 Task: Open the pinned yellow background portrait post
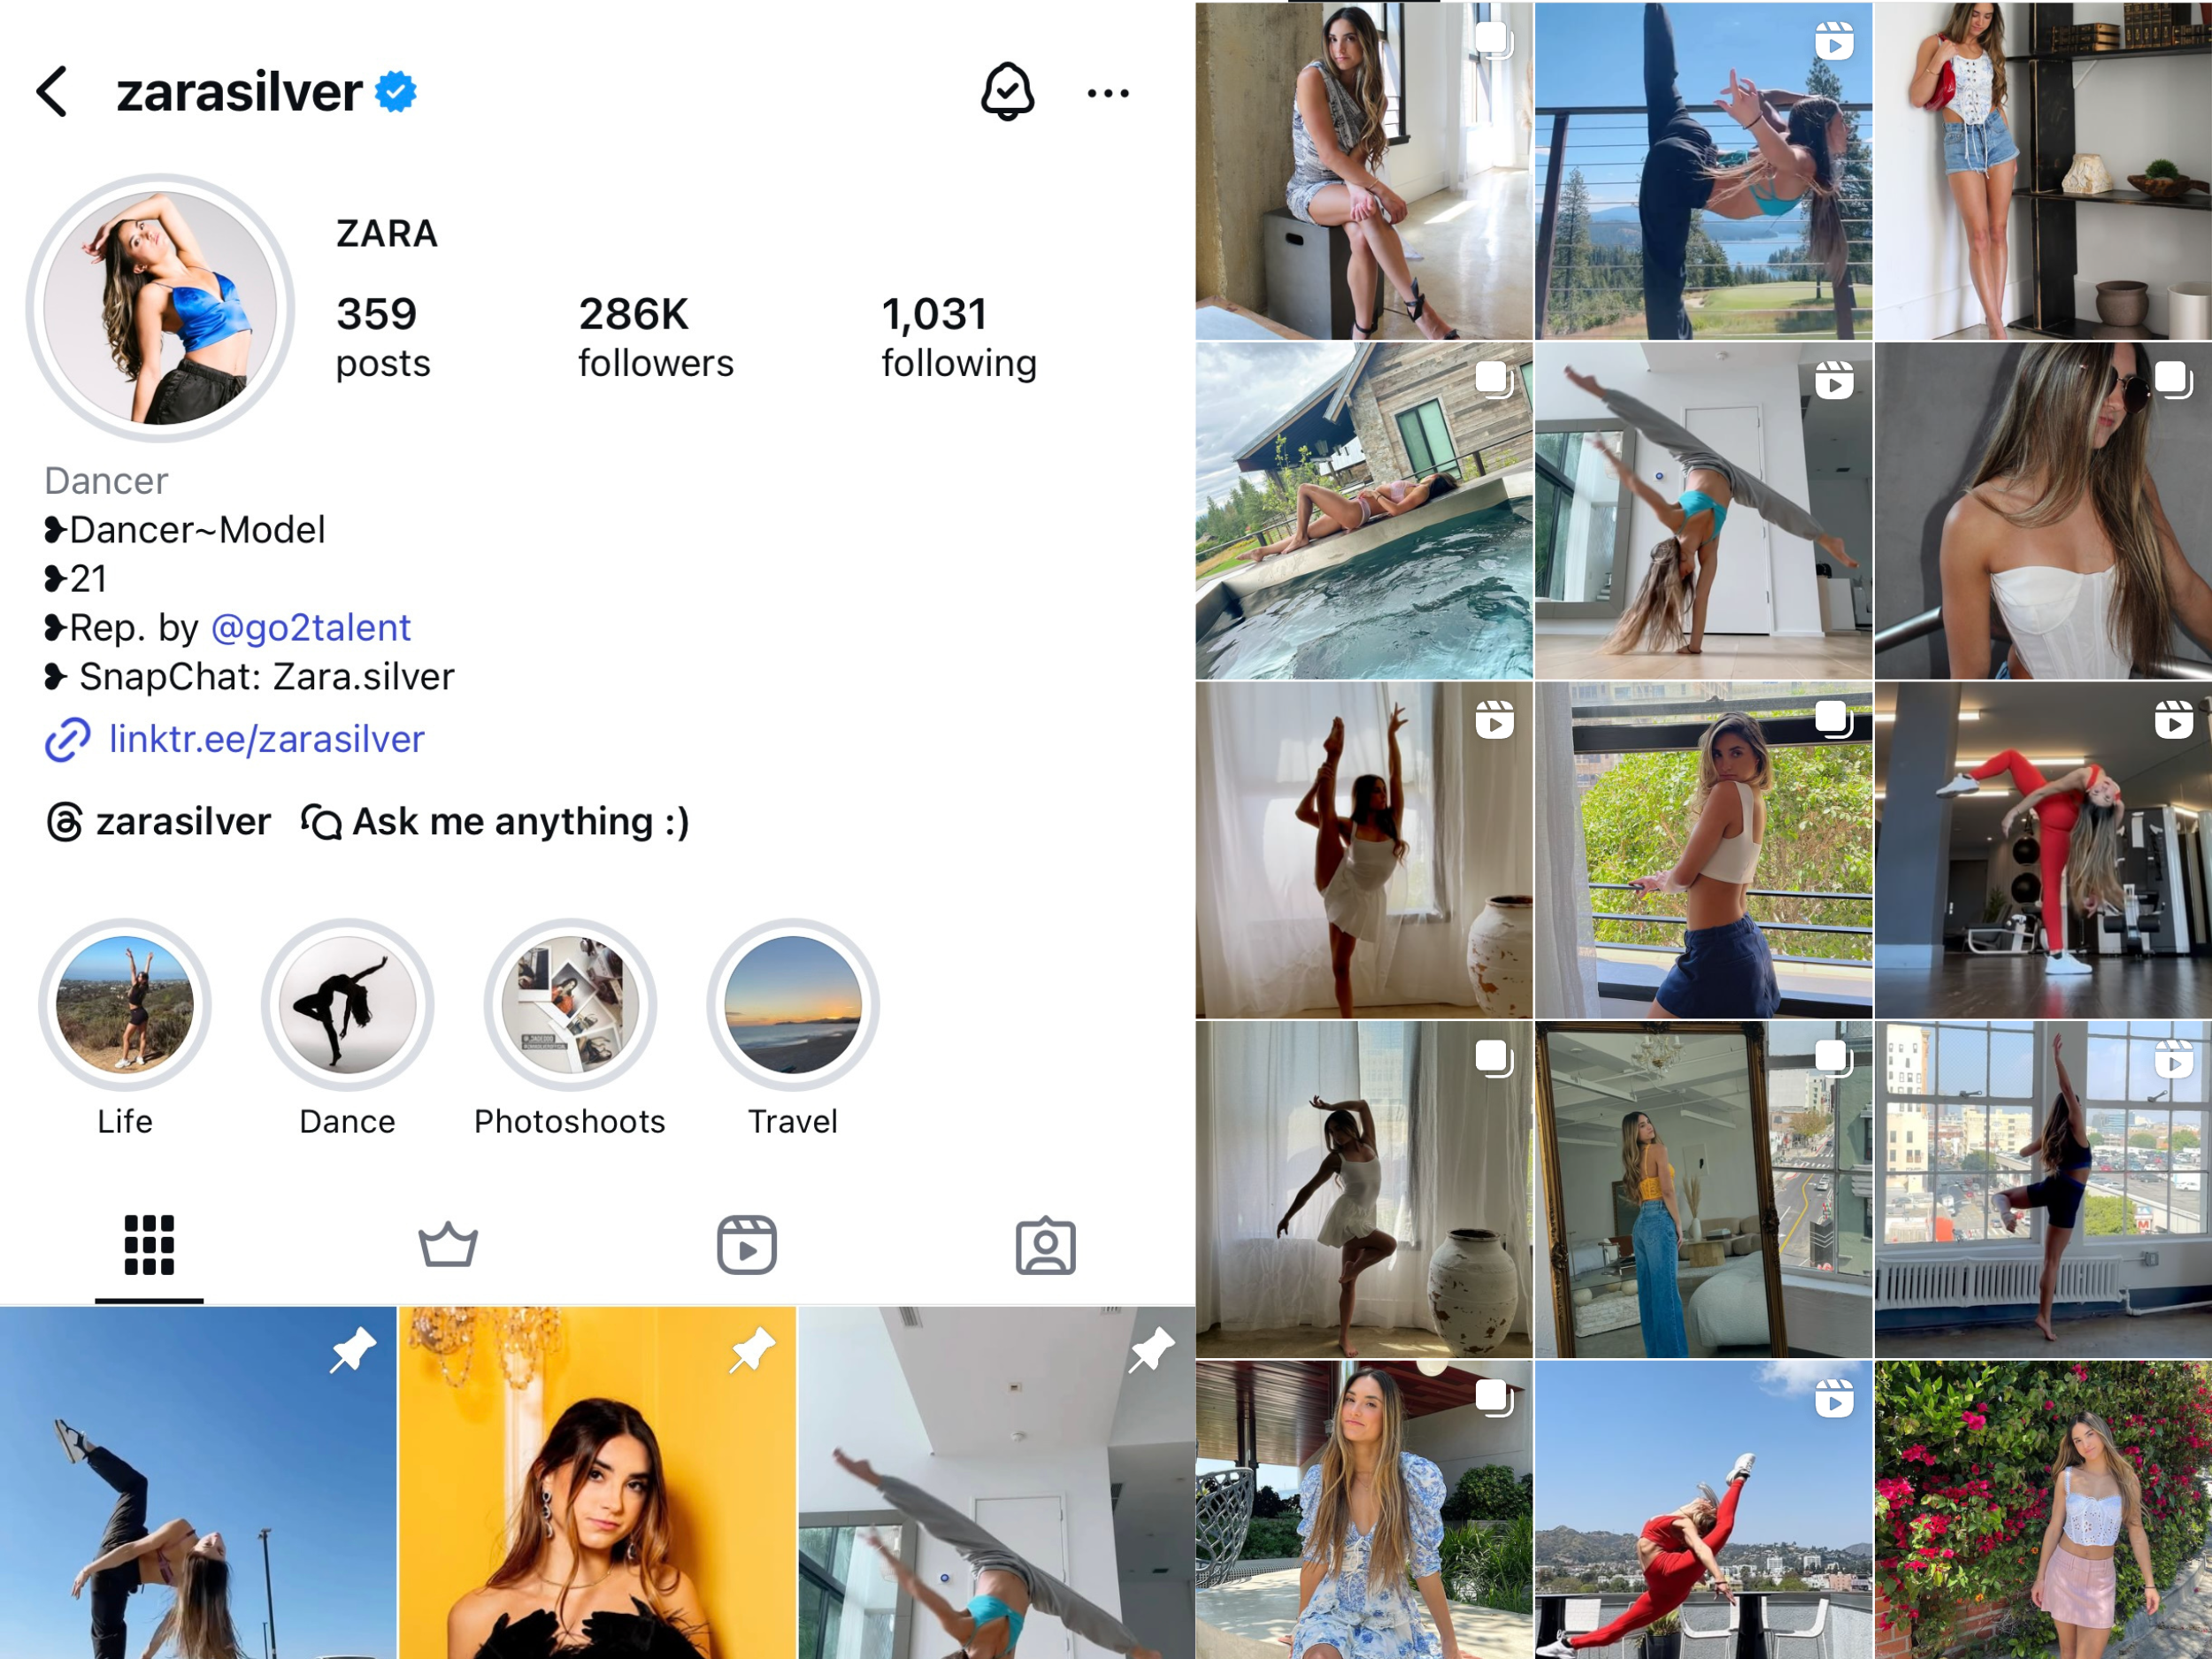click(x=597, y=1483)
